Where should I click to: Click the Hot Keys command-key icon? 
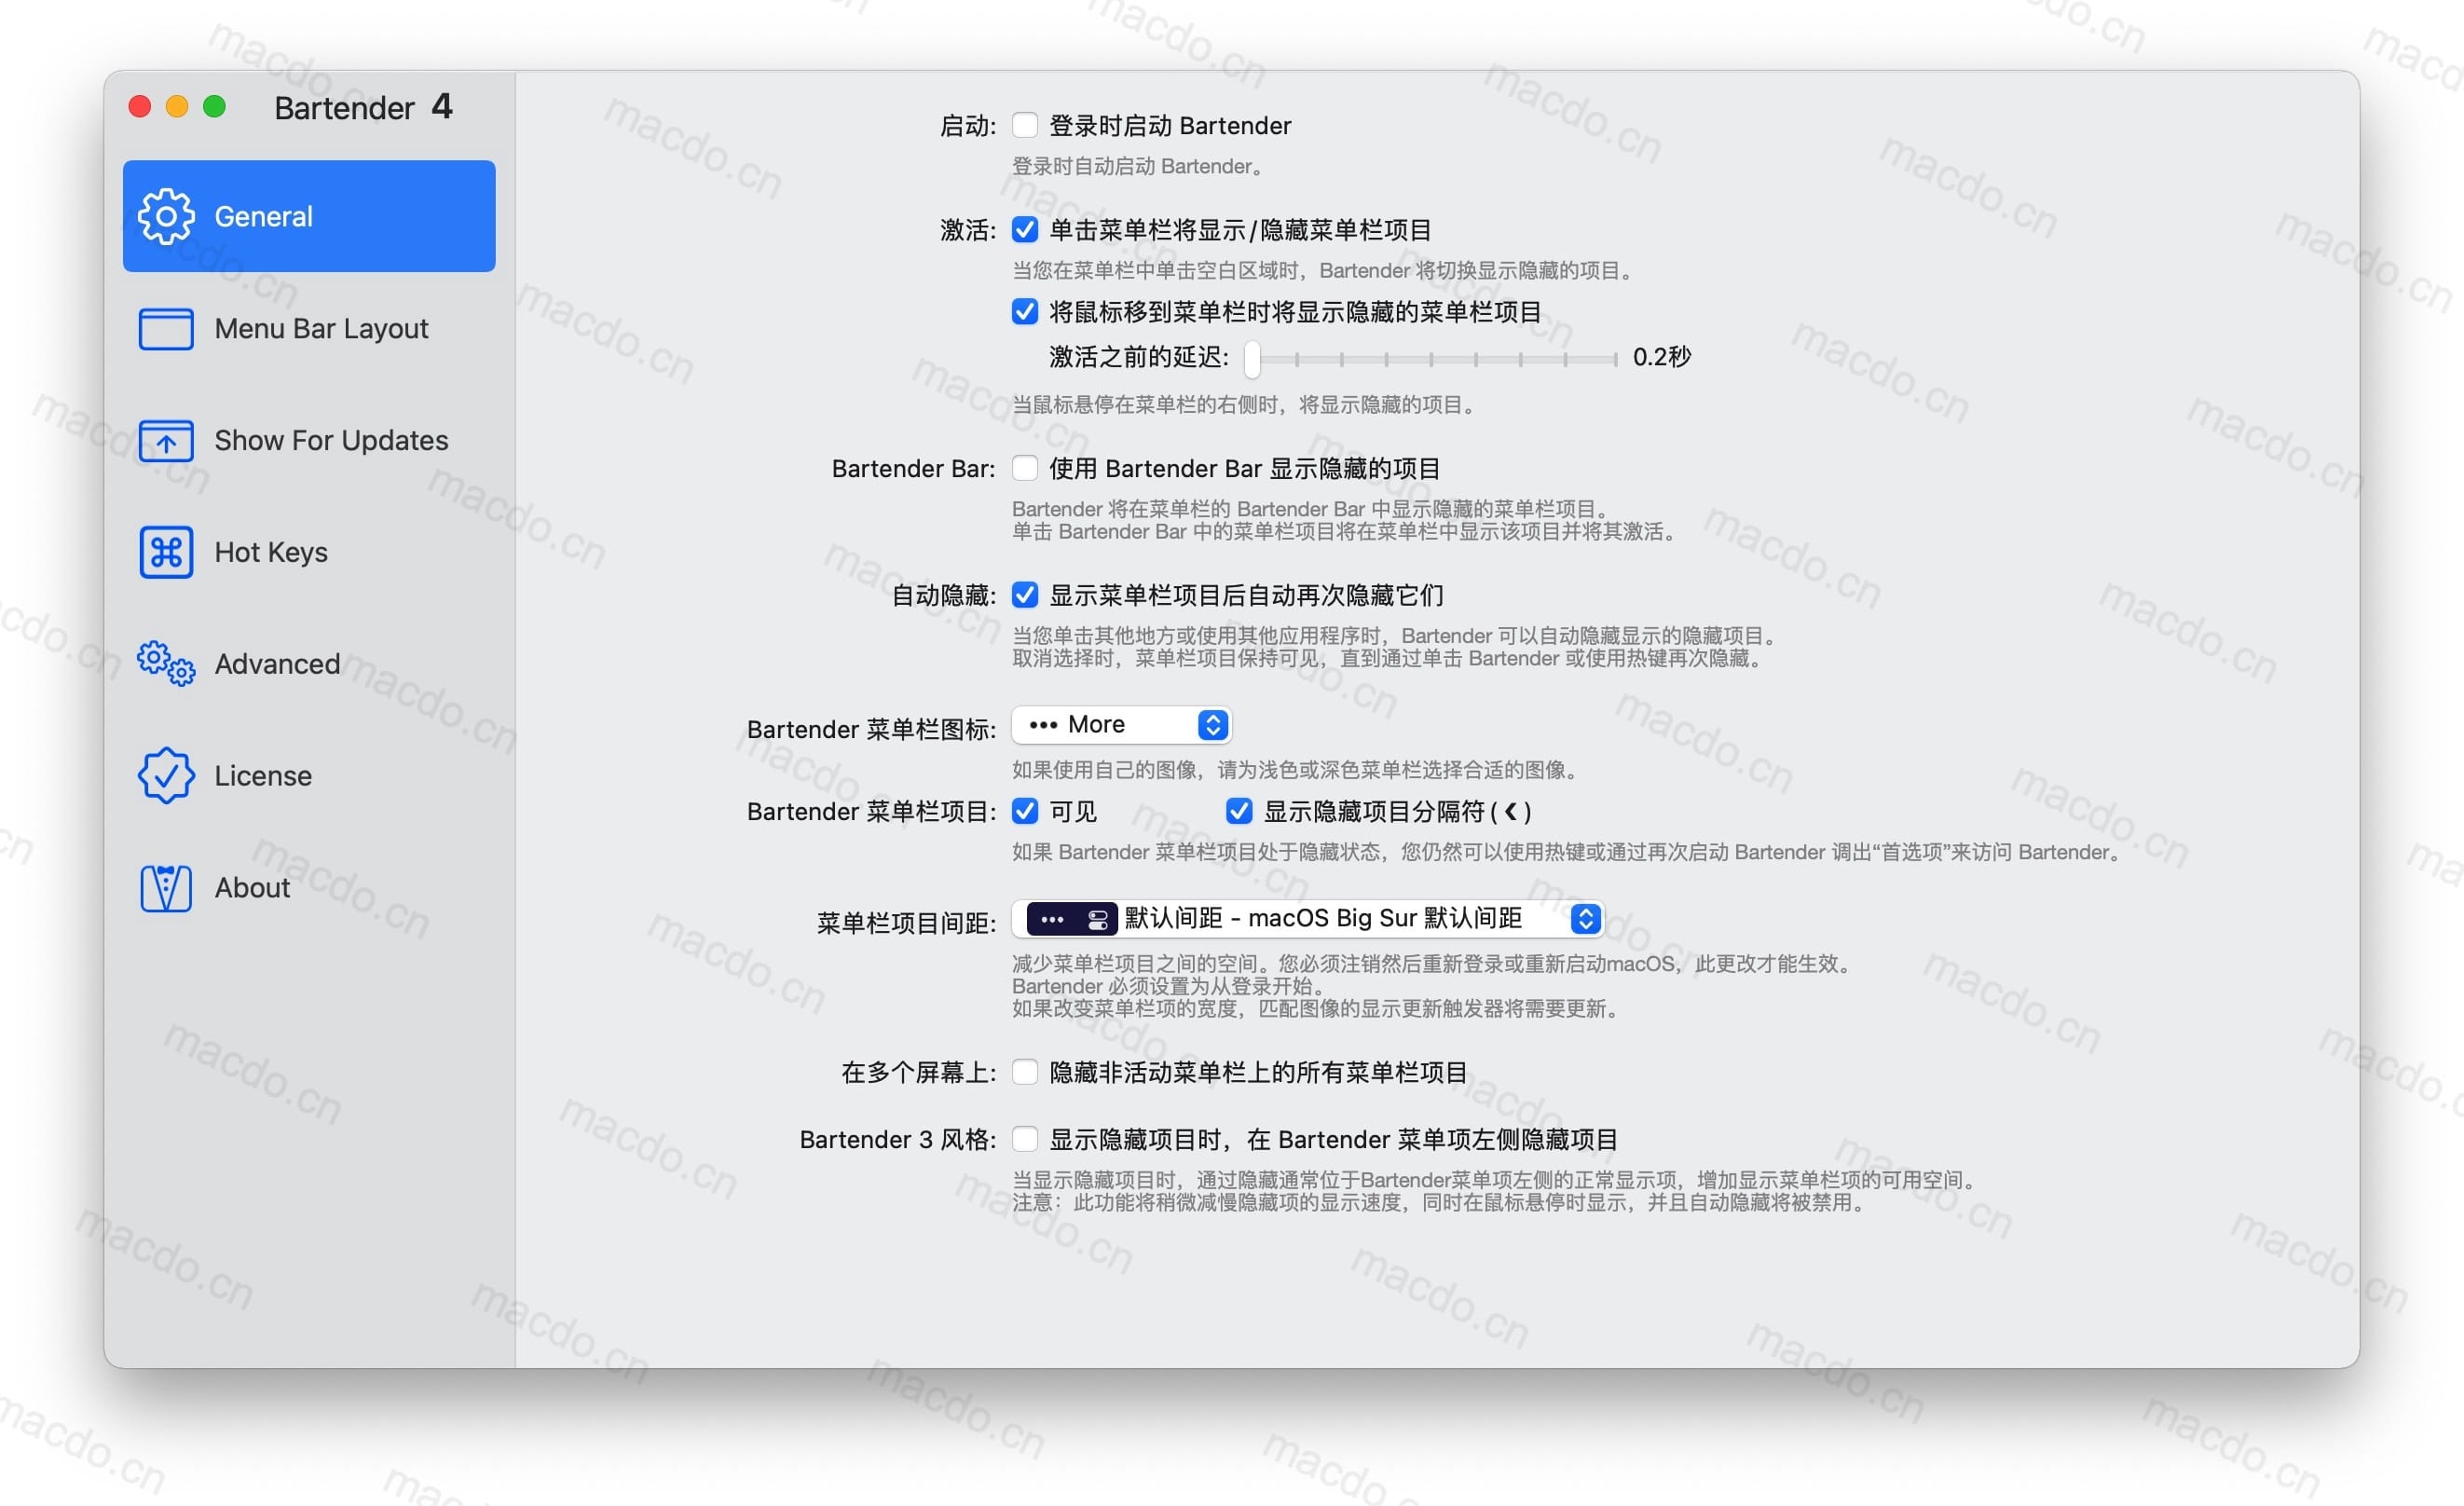[166, 552]
